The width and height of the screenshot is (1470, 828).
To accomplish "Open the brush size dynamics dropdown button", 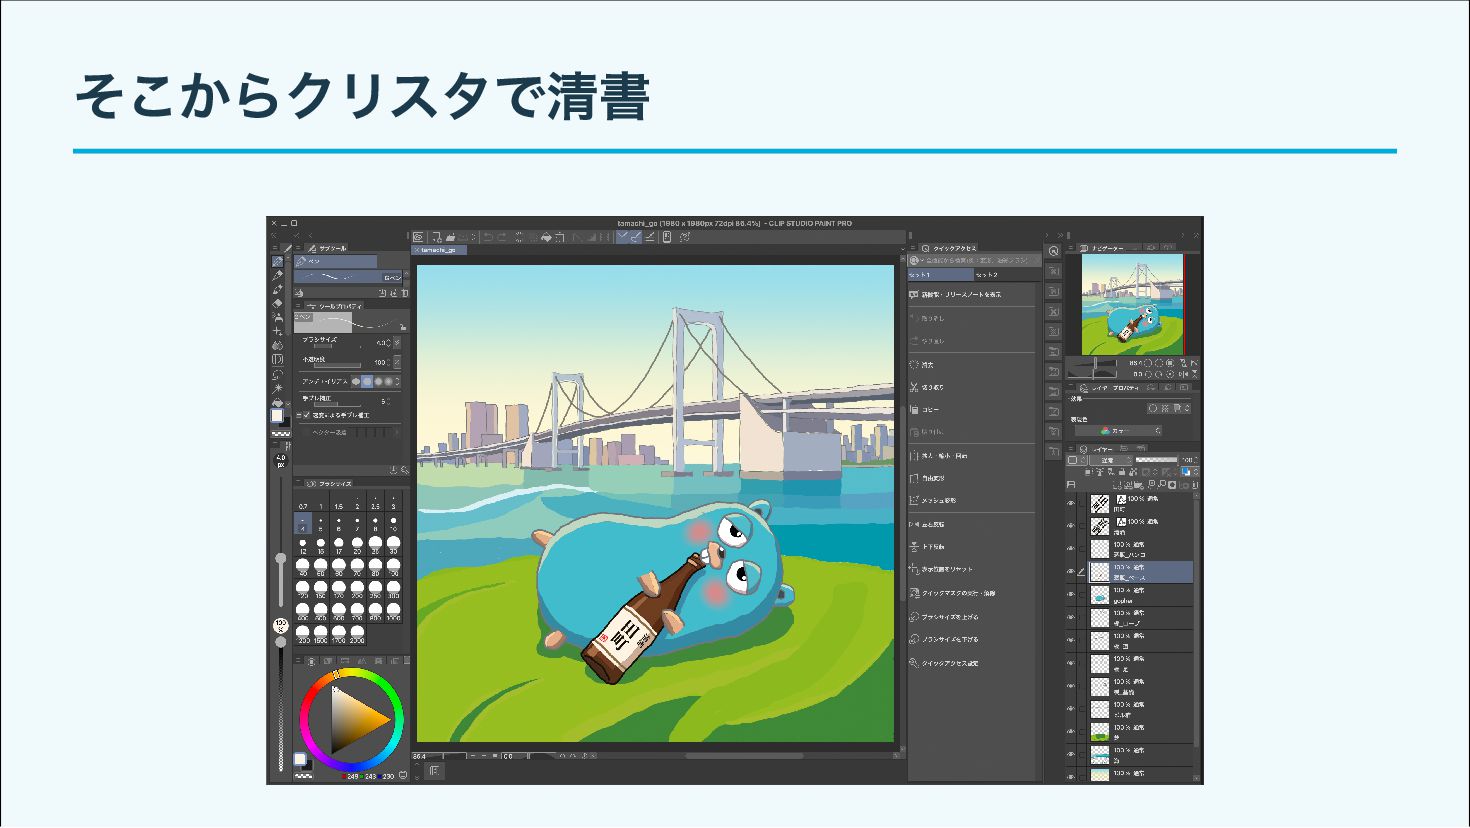I will (x=397, y=343).
